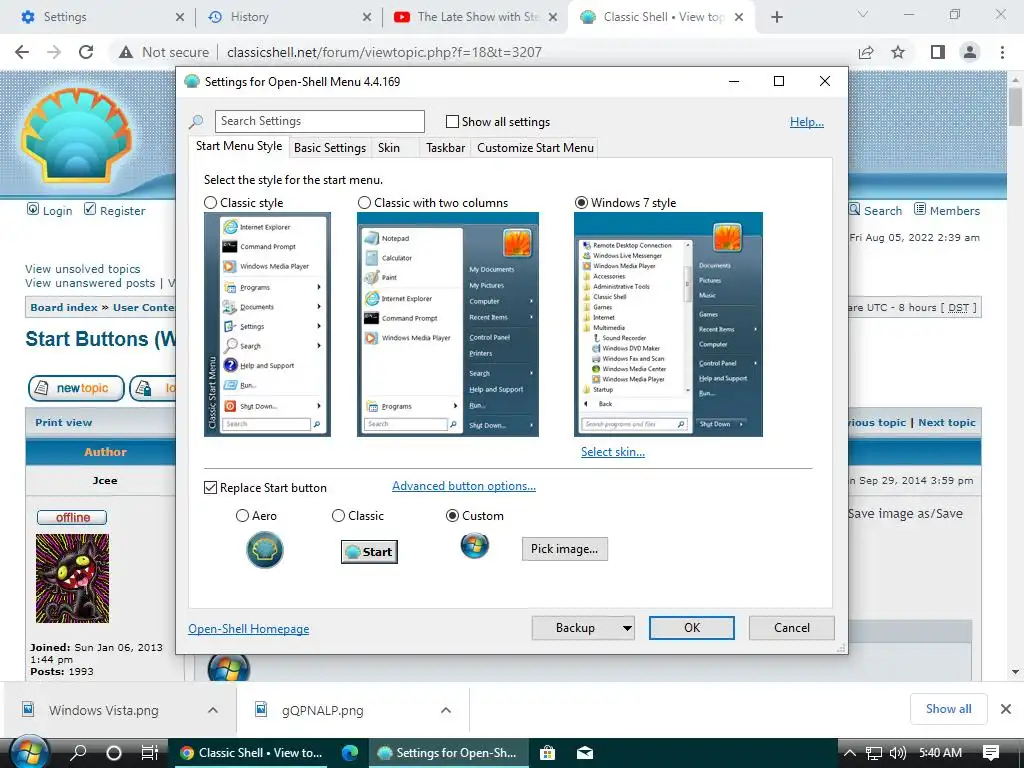Select Classic with two columns radio
This screenshot has height=768, width=1024.
[364, 202]
